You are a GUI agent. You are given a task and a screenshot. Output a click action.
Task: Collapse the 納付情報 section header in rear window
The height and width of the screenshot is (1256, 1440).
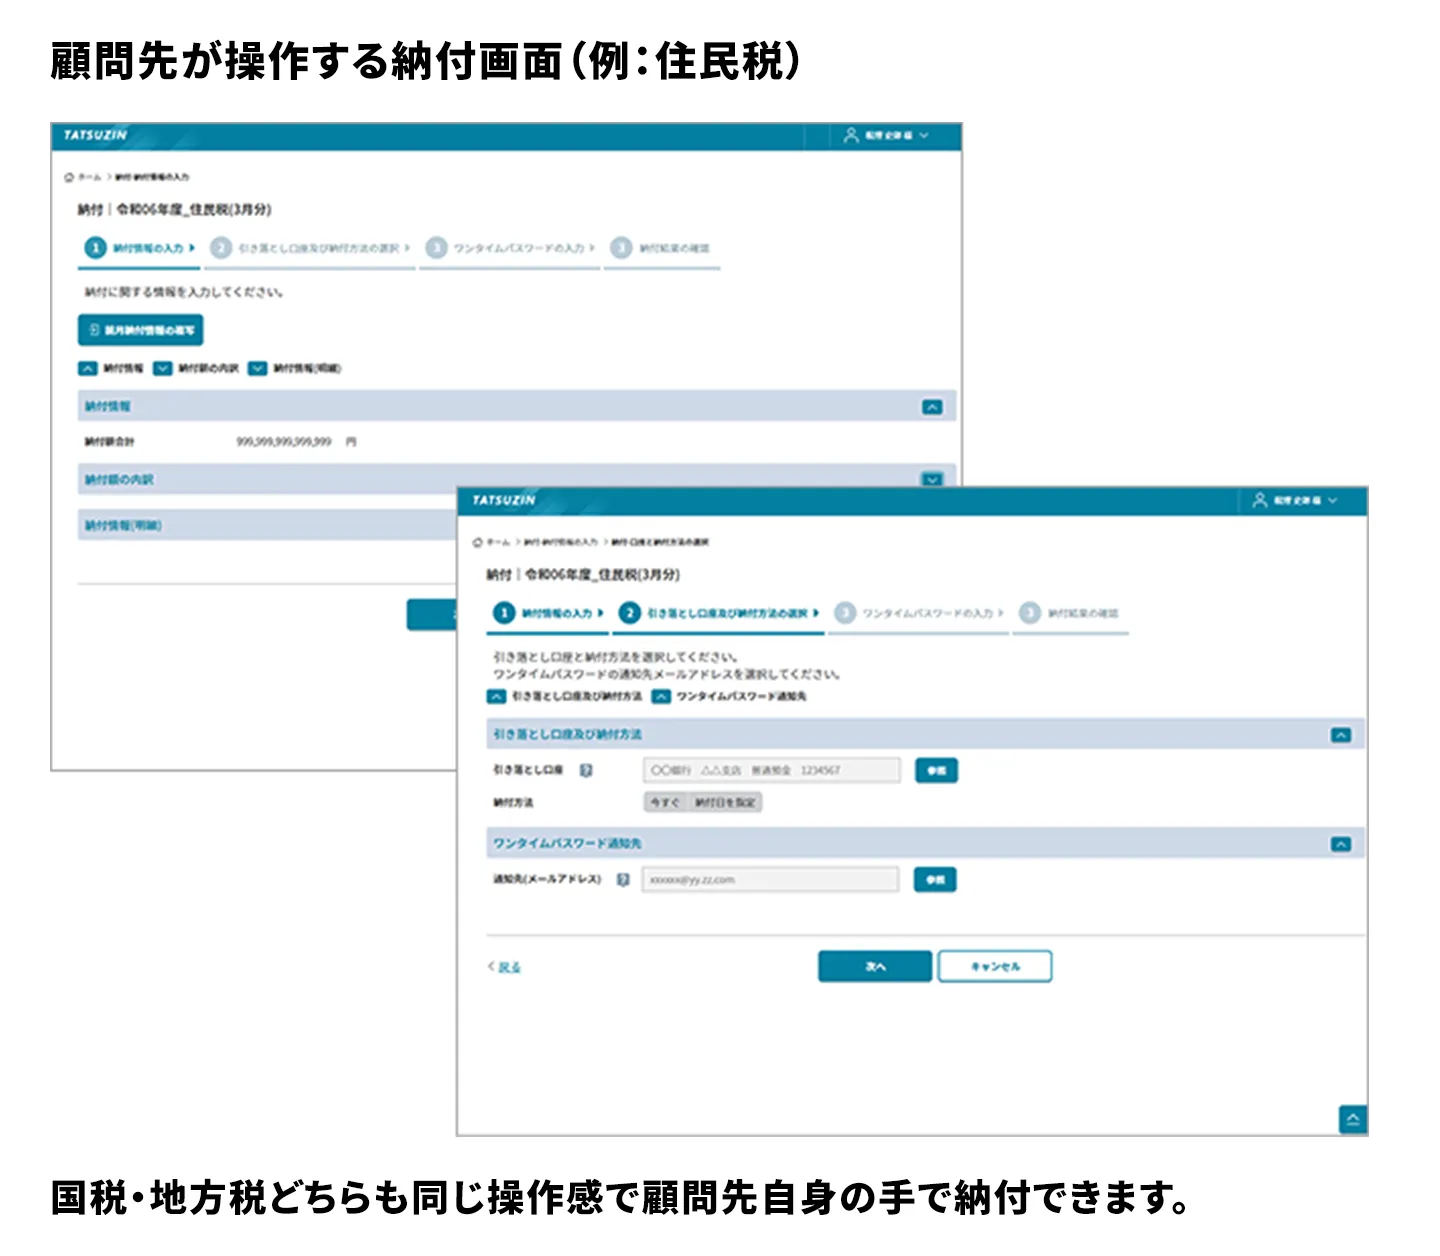[x=932, y=407]
